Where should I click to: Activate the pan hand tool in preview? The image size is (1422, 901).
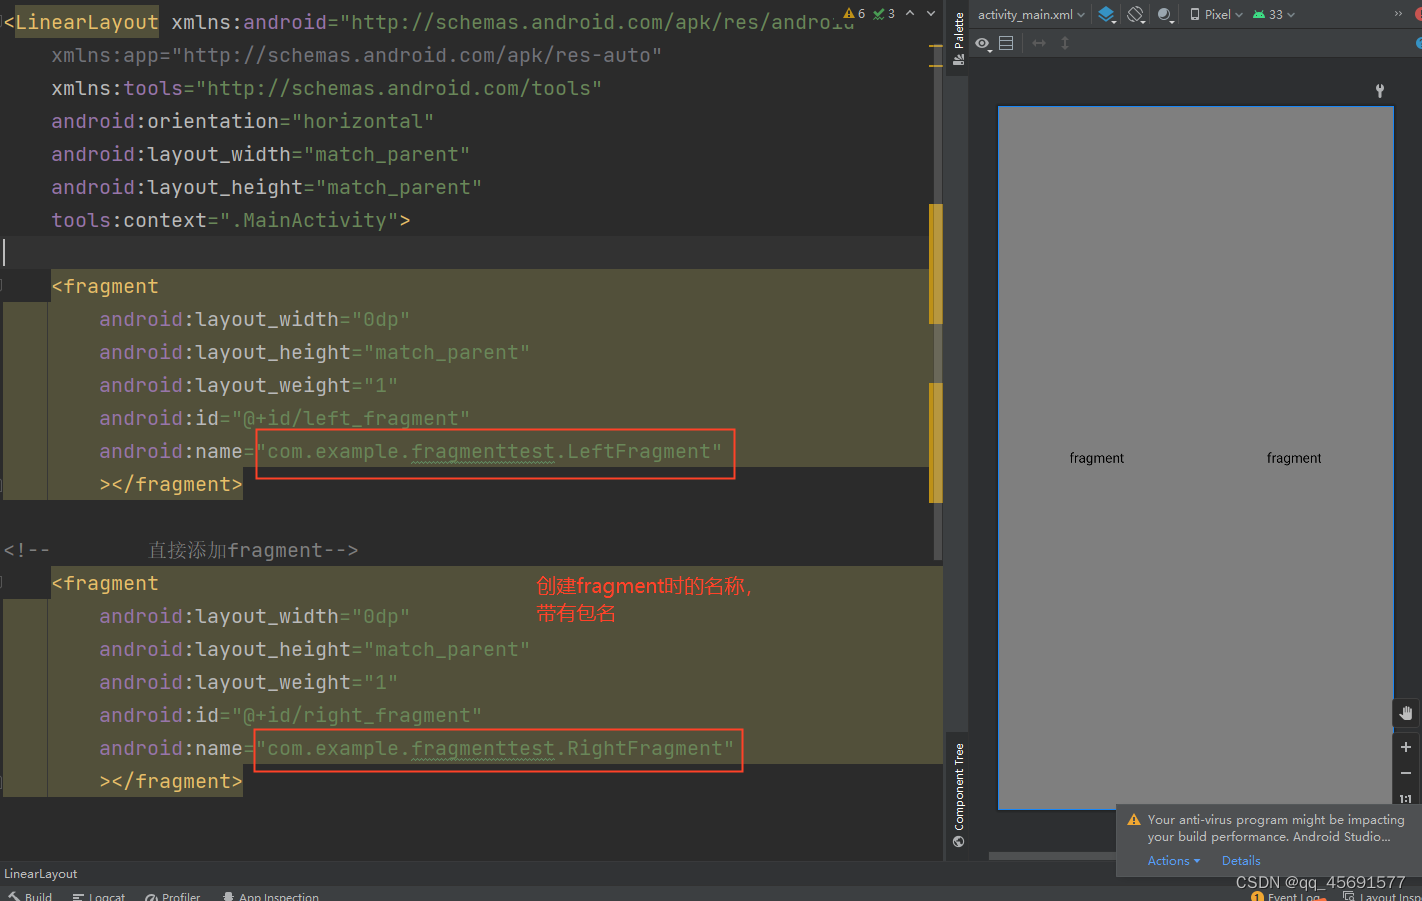click(1406, 713)
